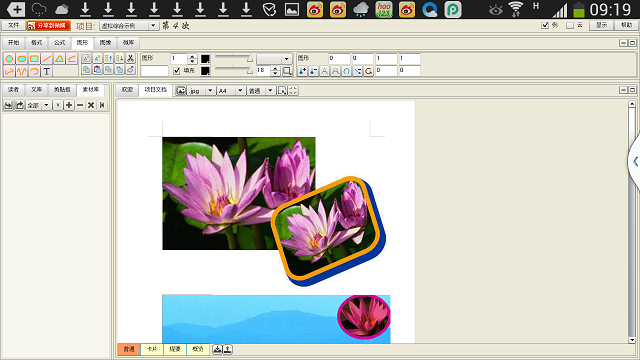Screen dimensions: 640x360
Task: Click the 帮助 help button
Action: pos(627,25)
